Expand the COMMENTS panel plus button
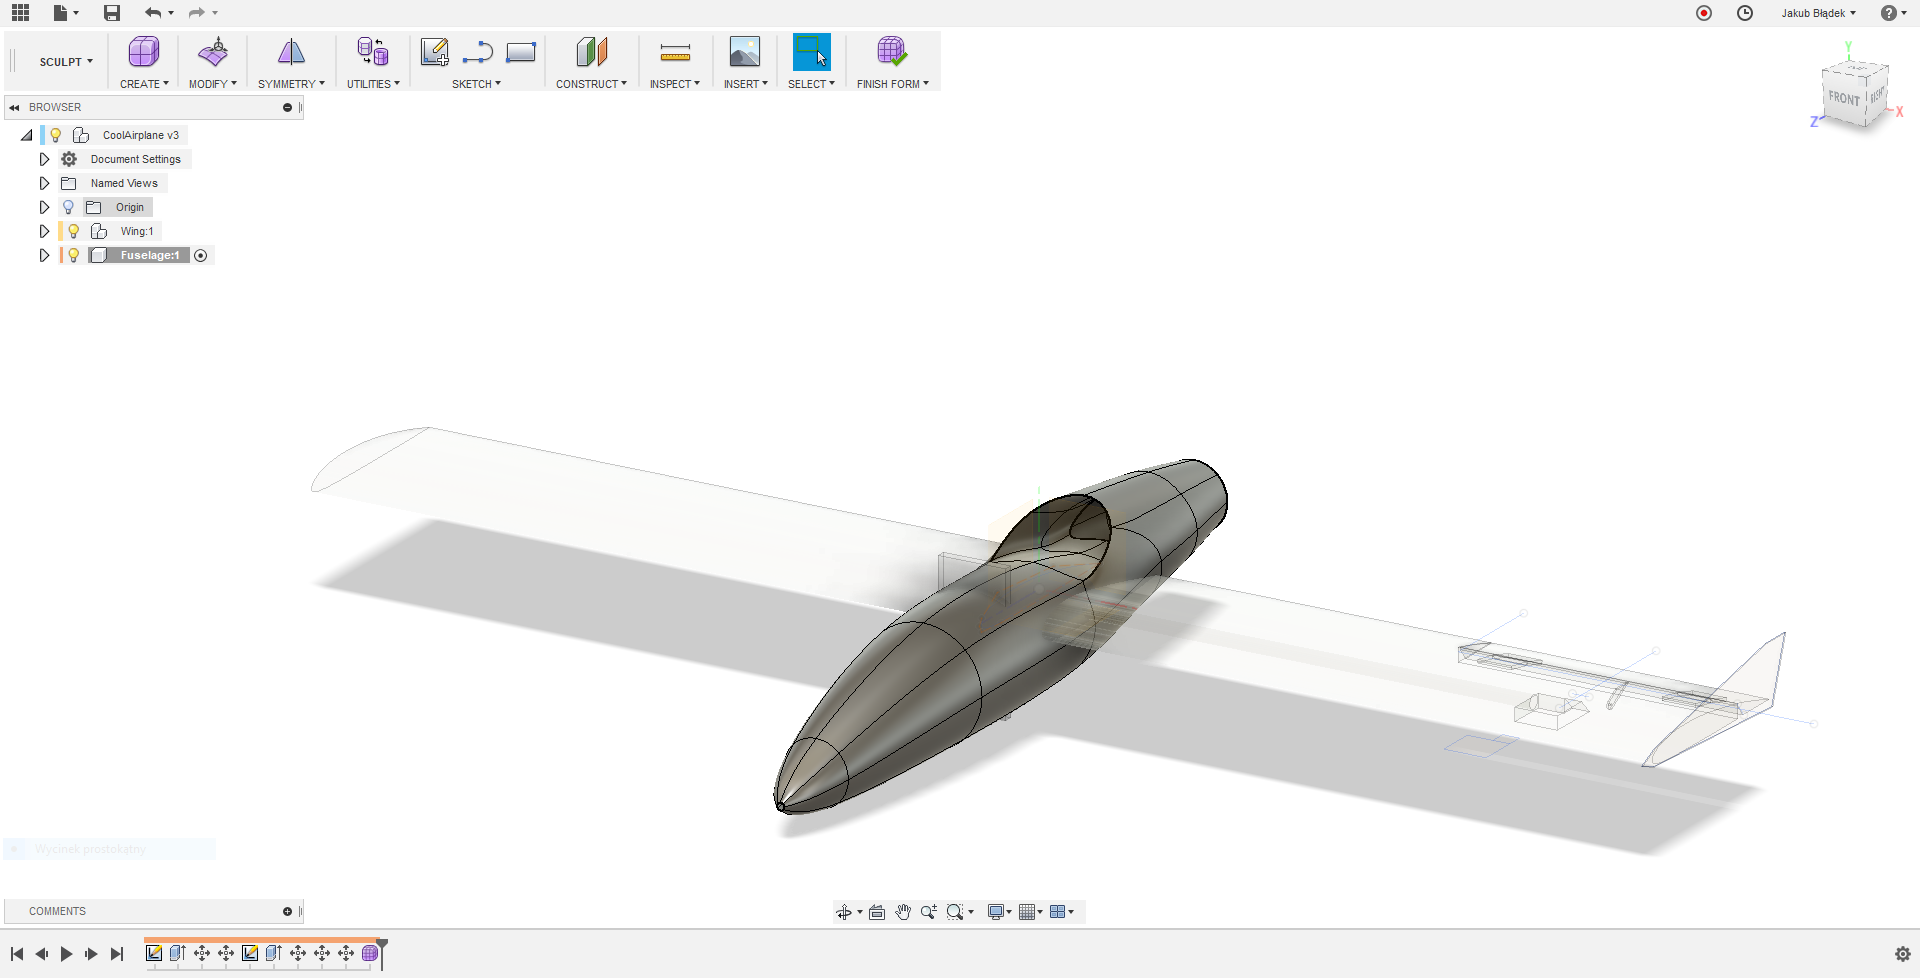 [287, 911]
